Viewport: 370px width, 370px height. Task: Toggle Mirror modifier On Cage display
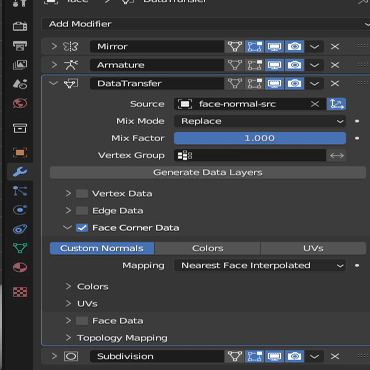coord(235,46)
